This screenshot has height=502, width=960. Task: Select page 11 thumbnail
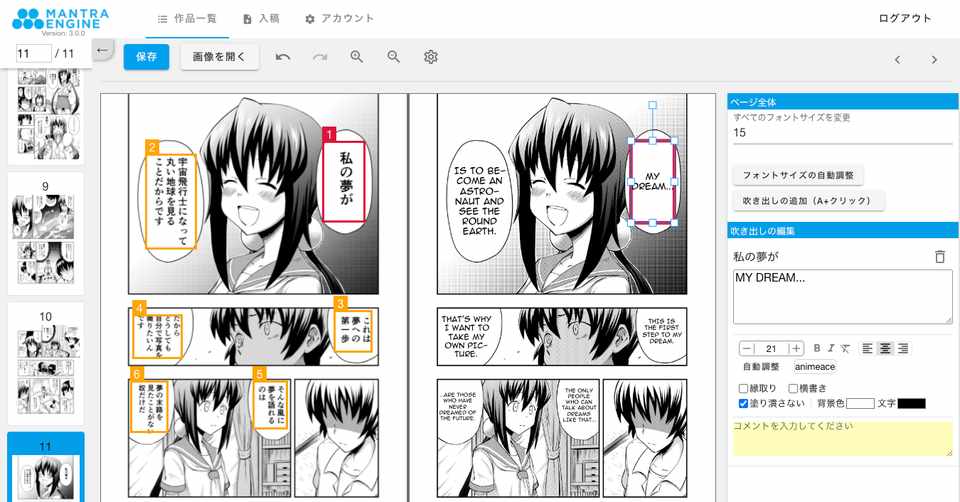click(x=45, y=467)
